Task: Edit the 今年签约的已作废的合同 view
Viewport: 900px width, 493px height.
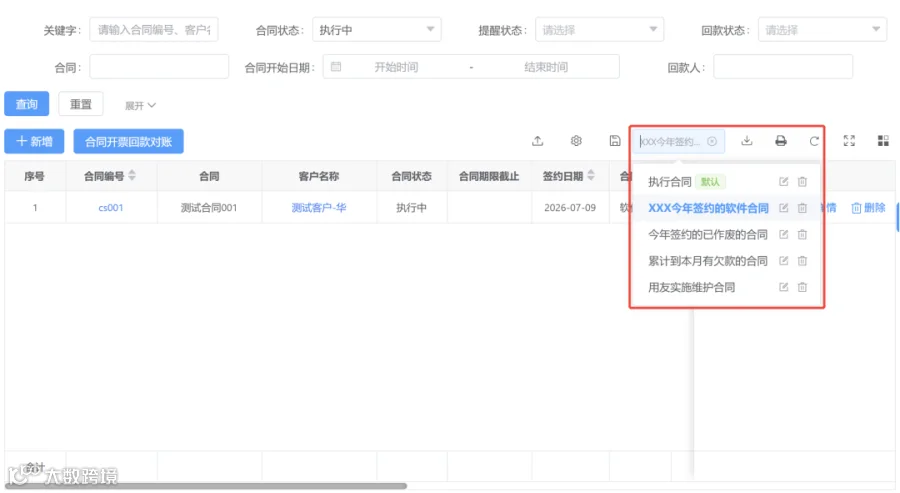Action: (783, 234)
